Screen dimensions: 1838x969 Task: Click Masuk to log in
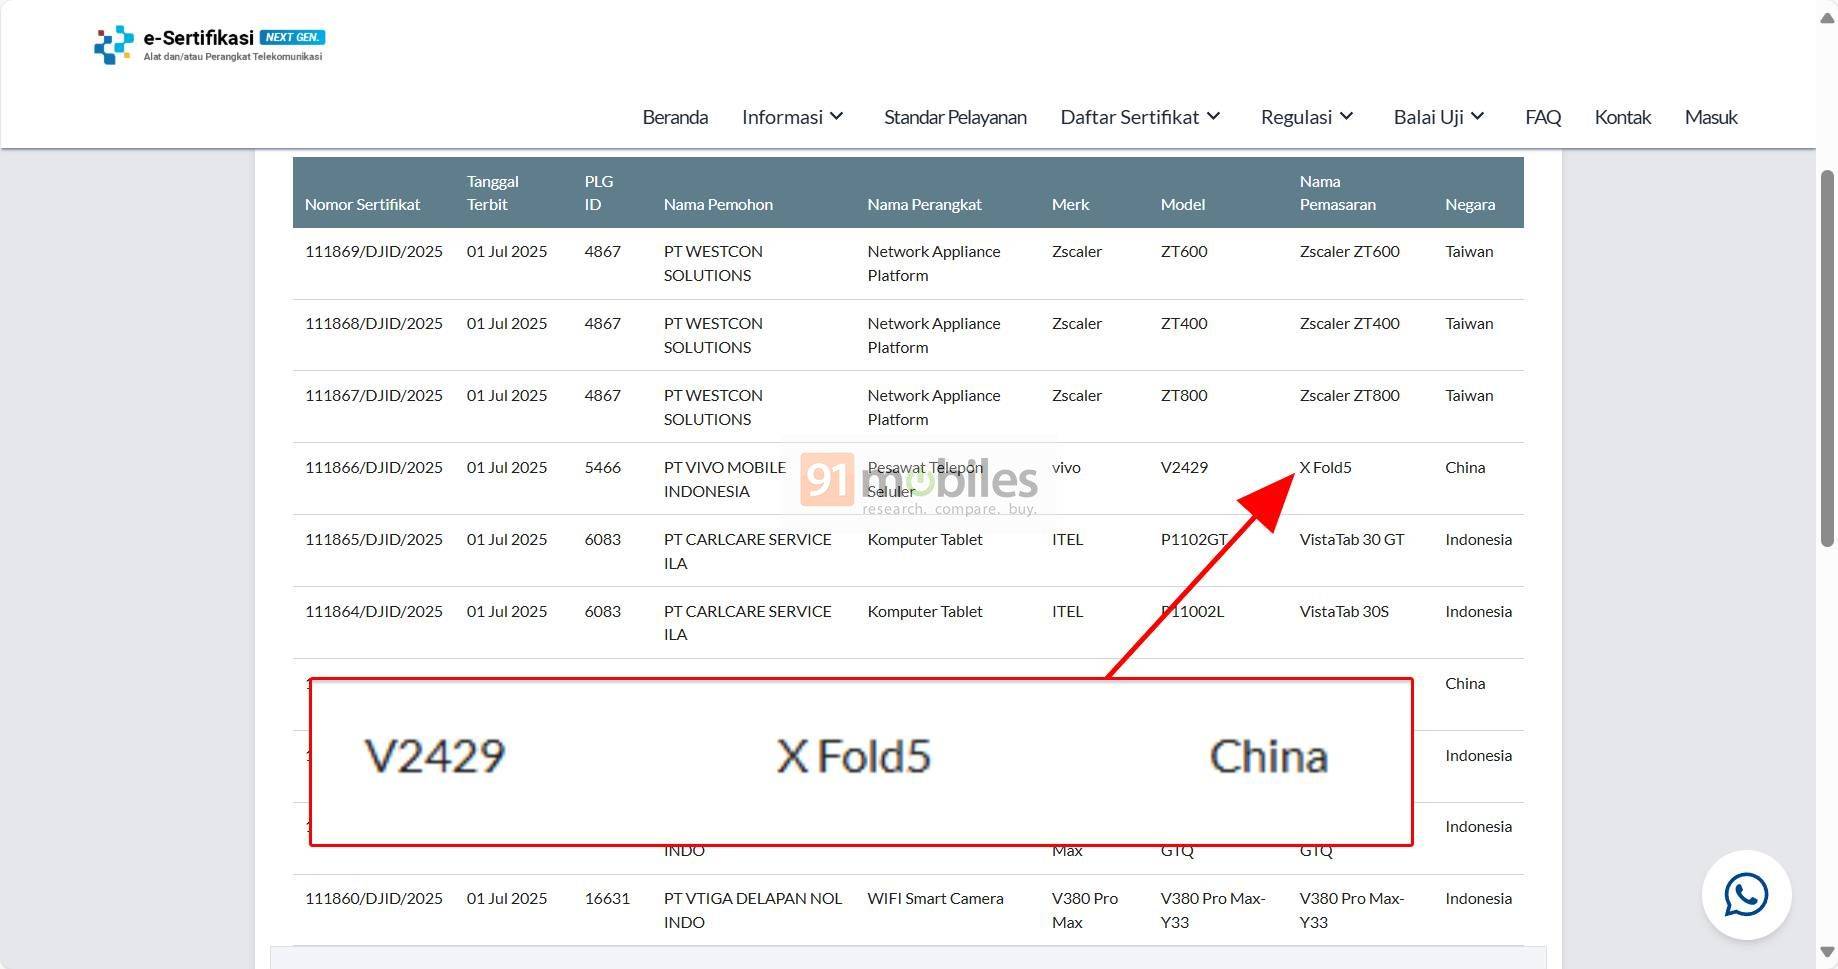[x=1711, y=117]
